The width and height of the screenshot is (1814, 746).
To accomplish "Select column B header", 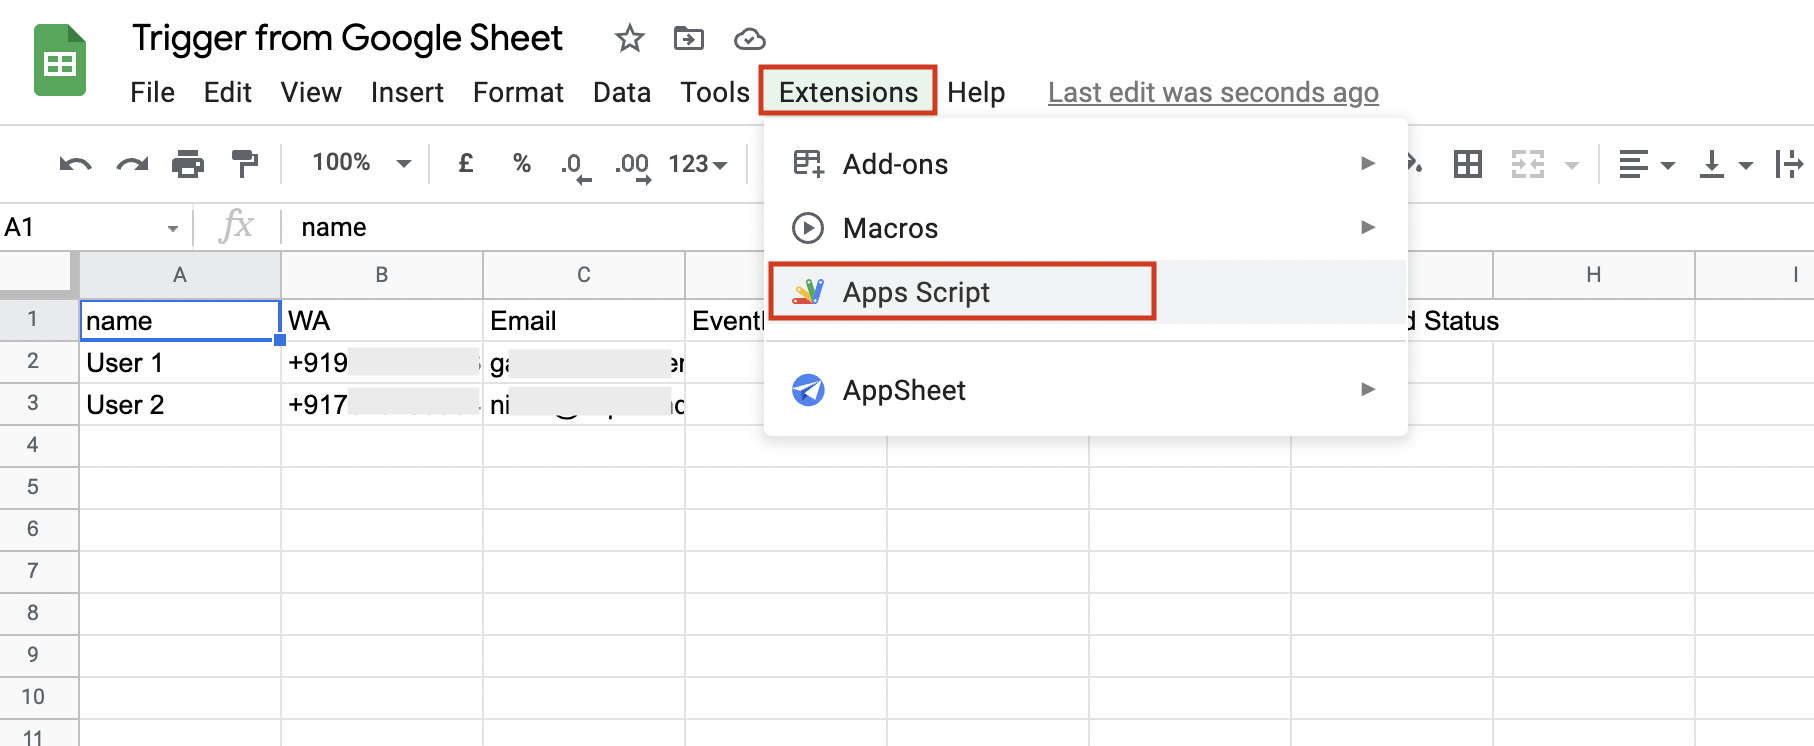I will [382, 275].
